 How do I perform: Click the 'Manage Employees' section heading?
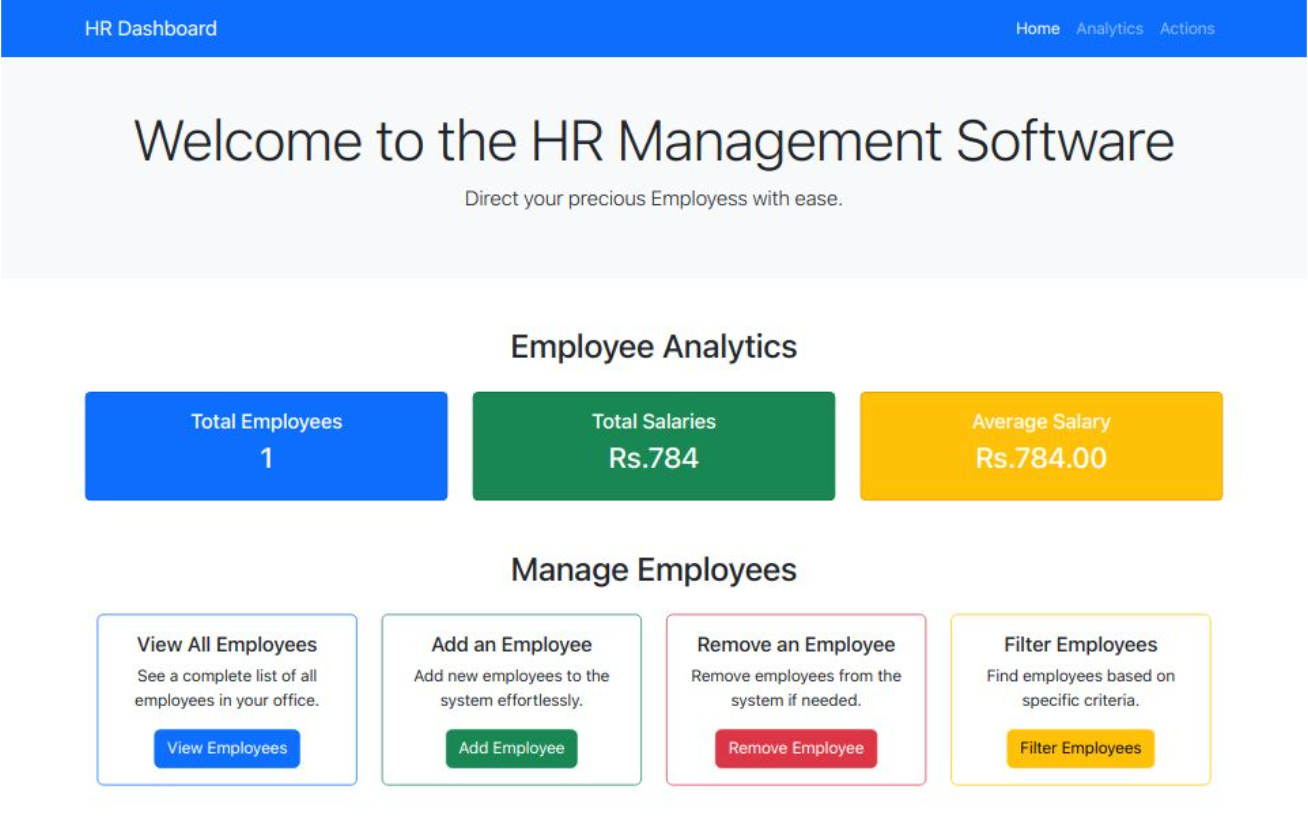654,570
